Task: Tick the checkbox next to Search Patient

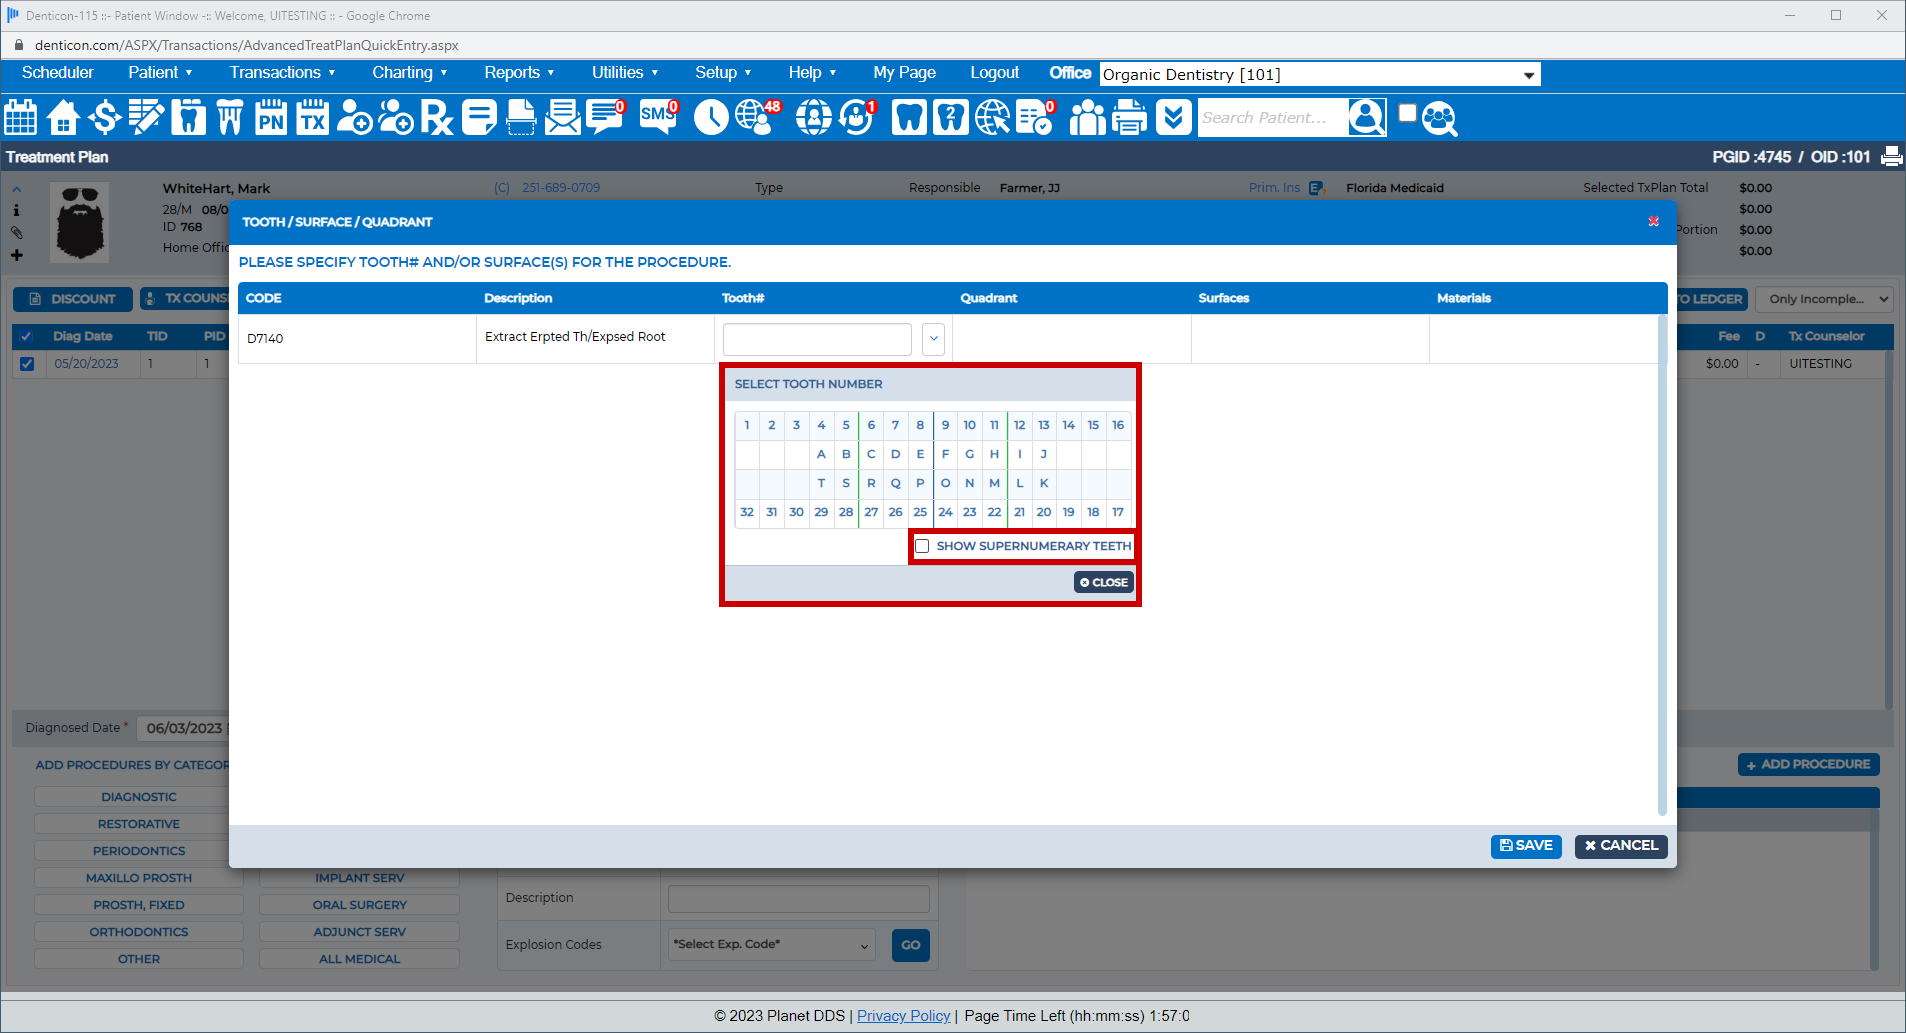Action: coord(1407,113)
